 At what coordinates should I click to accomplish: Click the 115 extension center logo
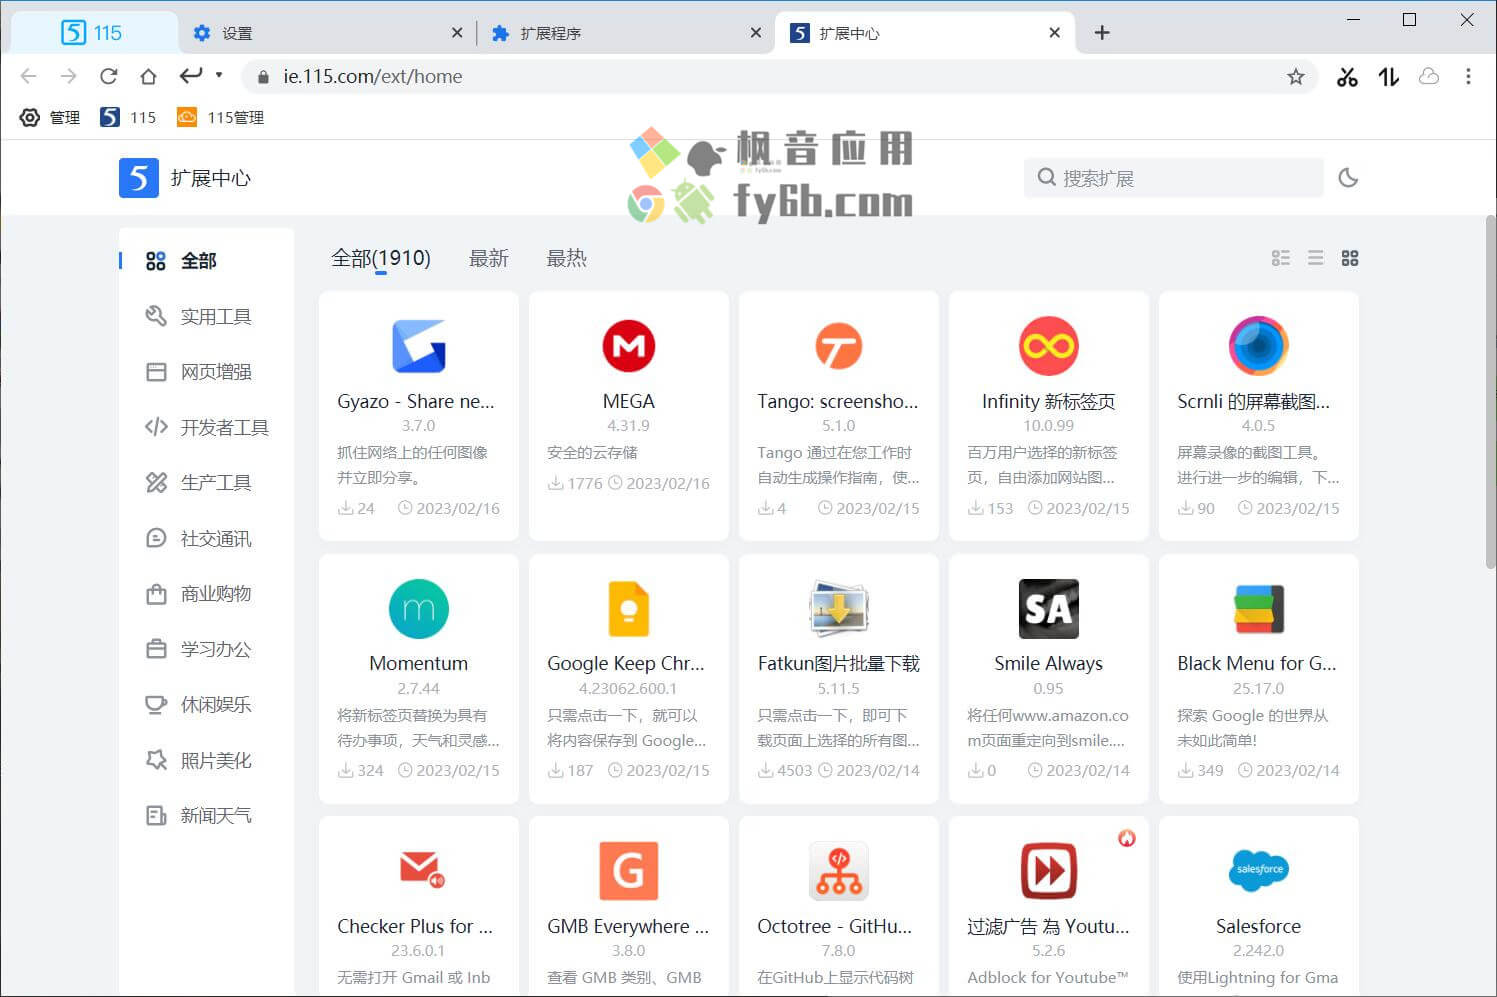(x=139, y=178)
